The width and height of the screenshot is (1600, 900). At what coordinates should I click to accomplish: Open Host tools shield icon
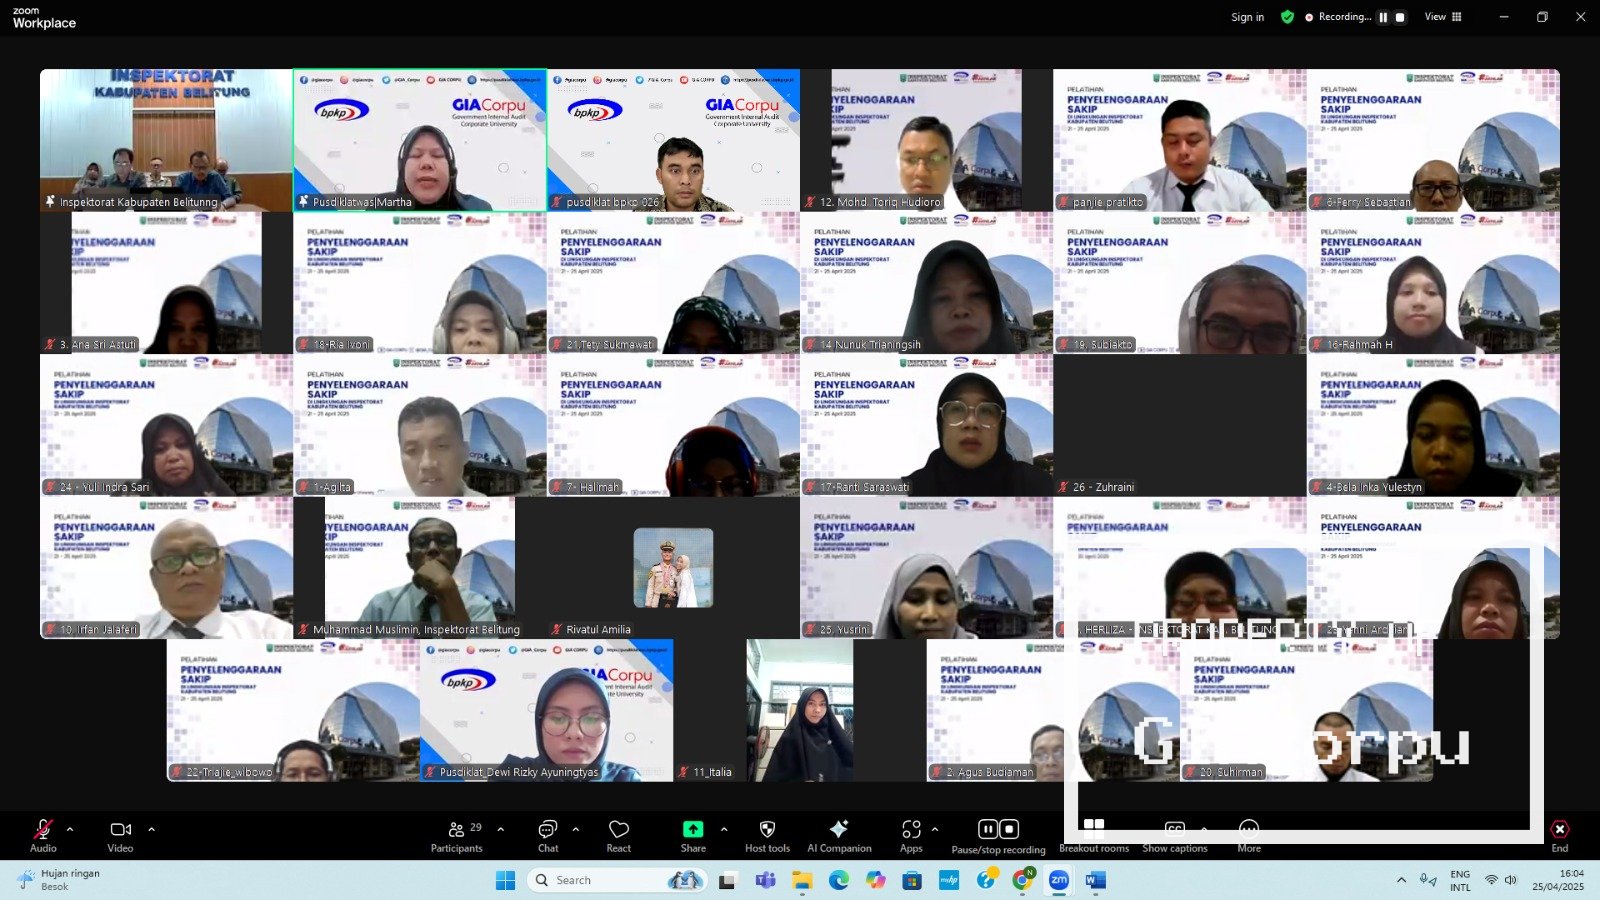point(767,830)
